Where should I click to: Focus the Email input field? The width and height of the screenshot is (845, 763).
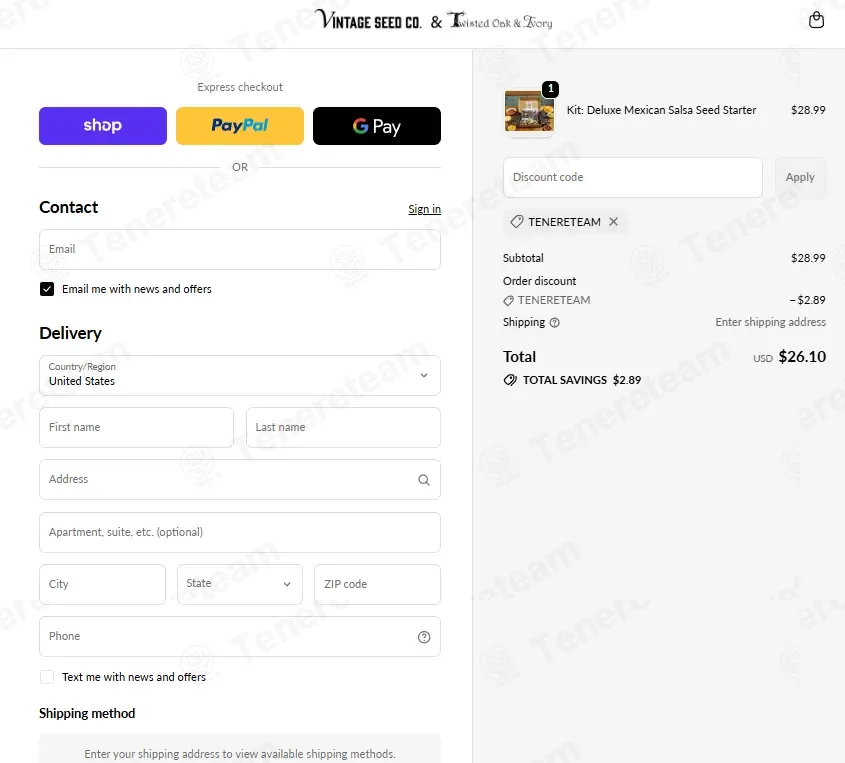[240, 249]
